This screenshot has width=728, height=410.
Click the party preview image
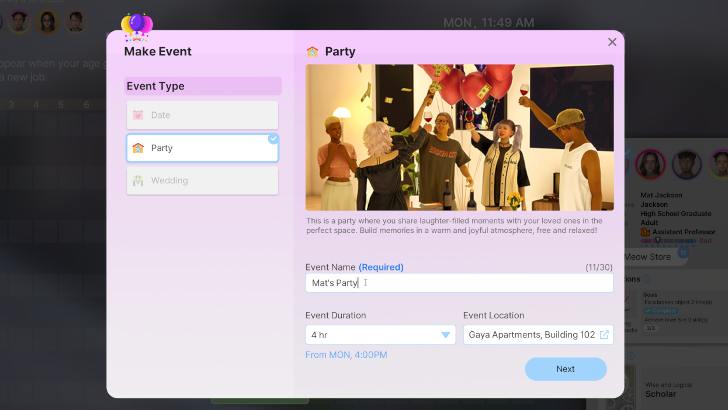pos(460,137)
